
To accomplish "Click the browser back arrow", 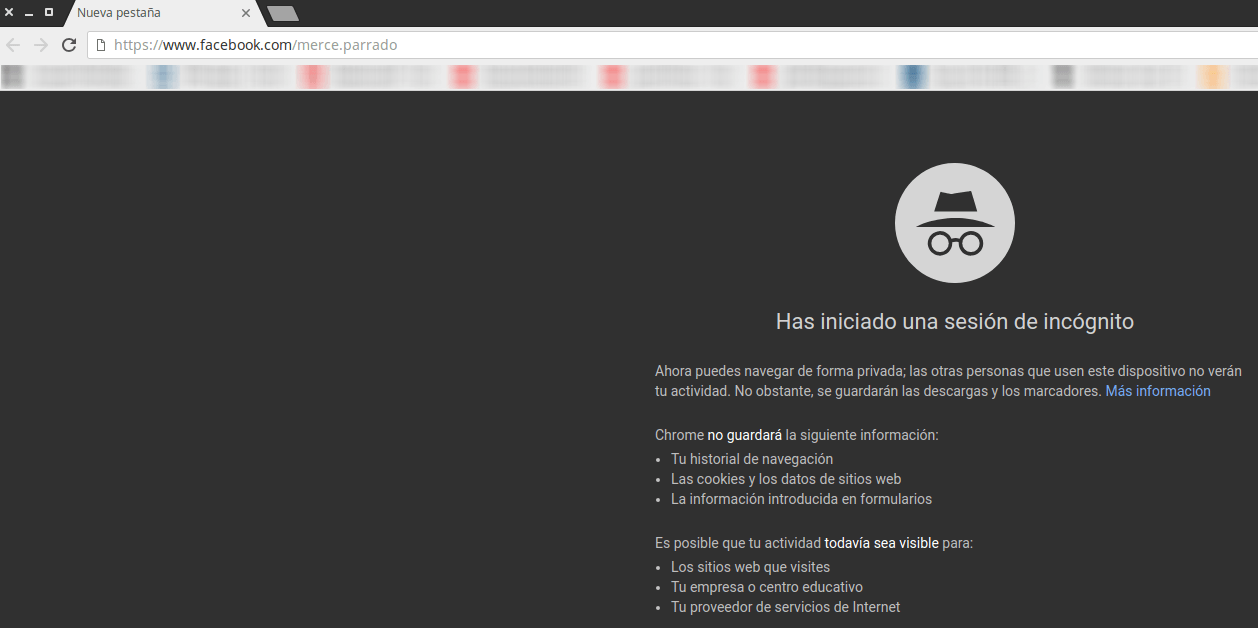I will click(13, 45).
